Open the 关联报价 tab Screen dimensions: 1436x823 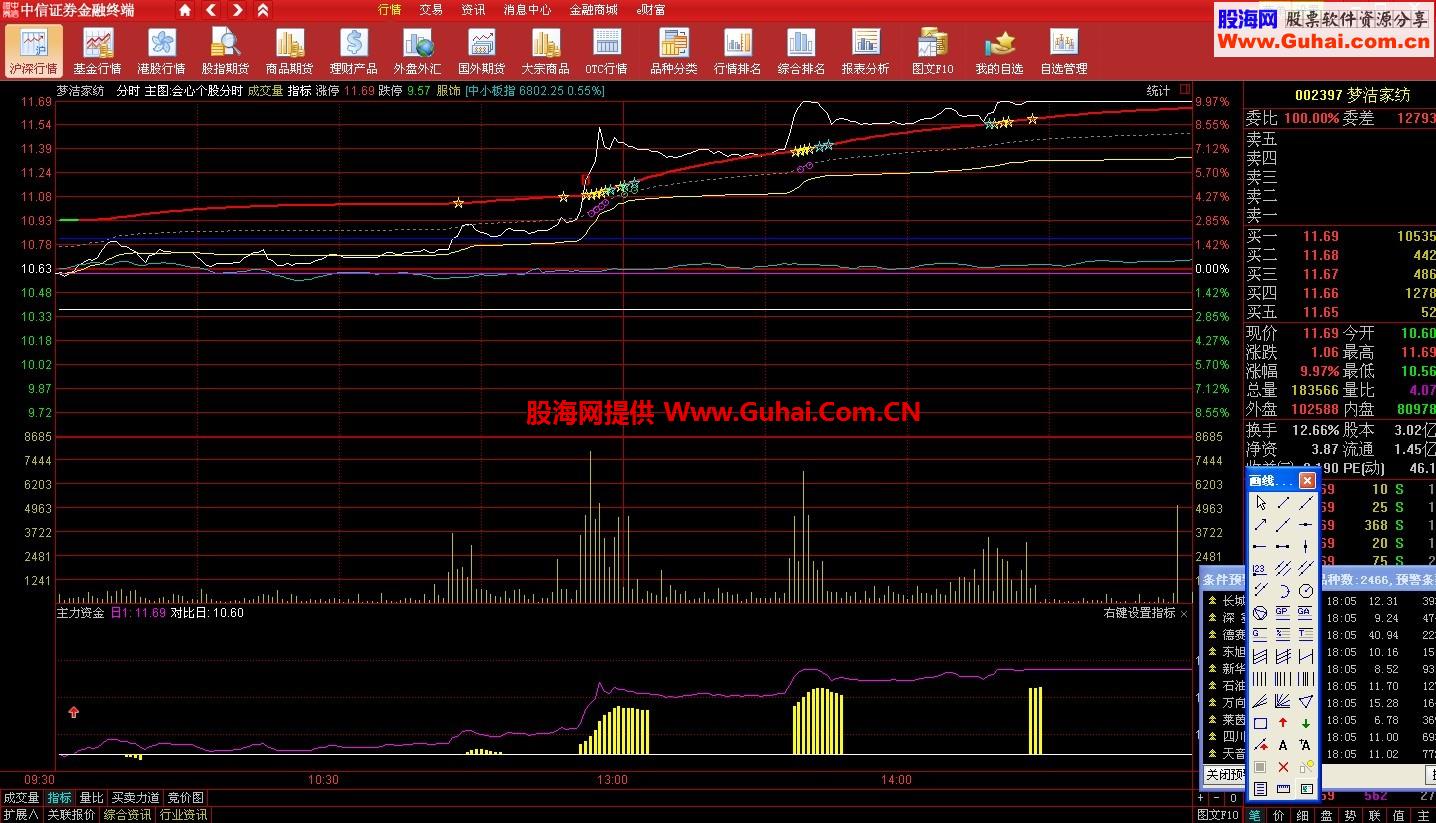pos(71,815)
